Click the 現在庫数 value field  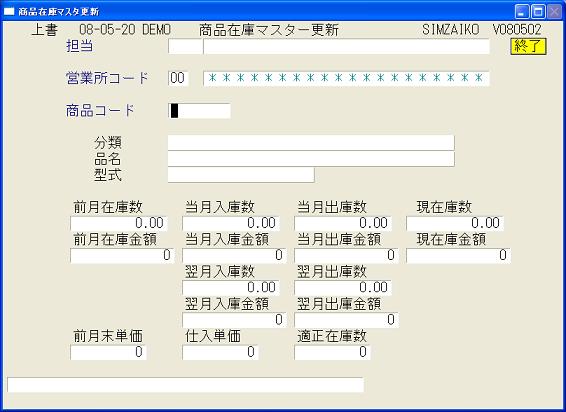coord(455,223)
